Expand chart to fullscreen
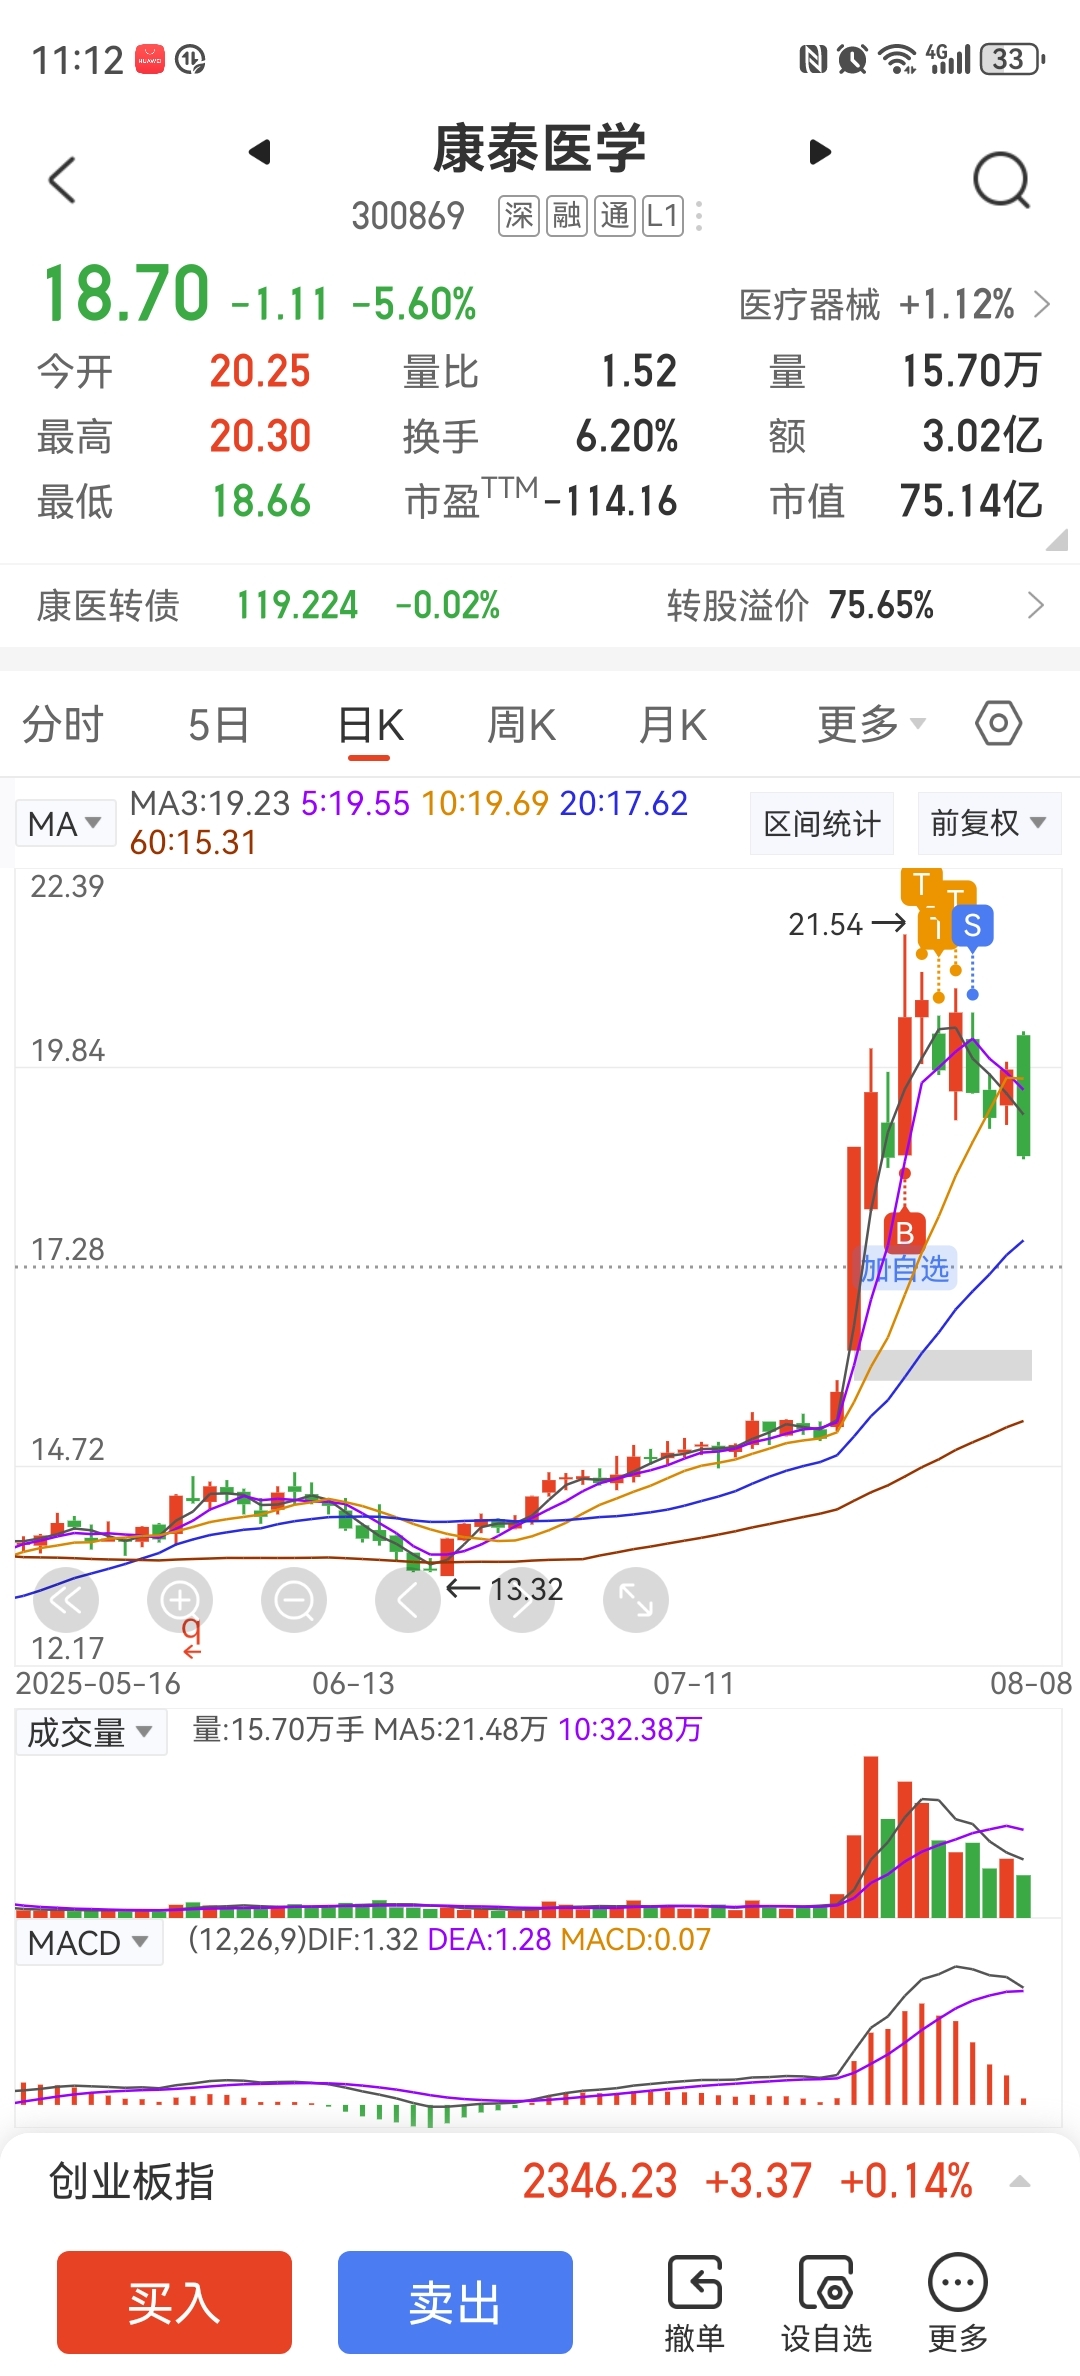 click(636, 1600)
